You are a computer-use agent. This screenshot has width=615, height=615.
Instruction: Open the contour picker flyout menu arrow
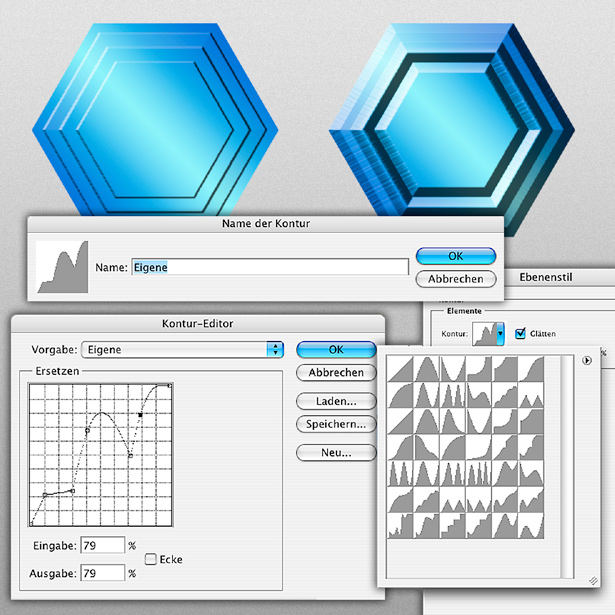pos(587,360)
